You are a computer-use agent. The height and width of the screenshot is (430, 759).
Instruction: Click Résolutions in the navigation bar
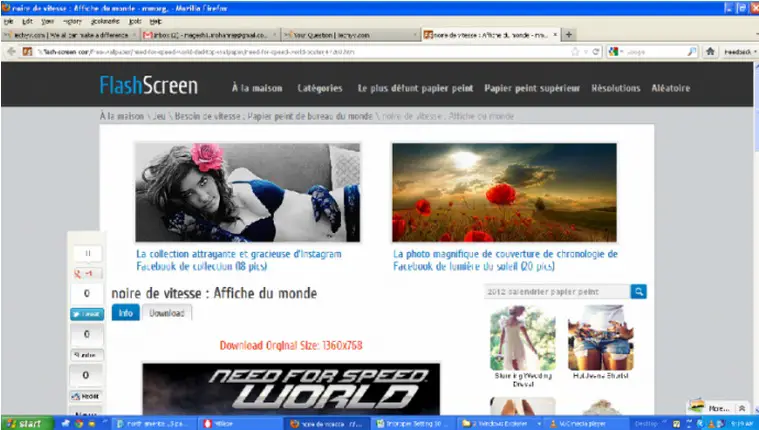click(616, 88)
